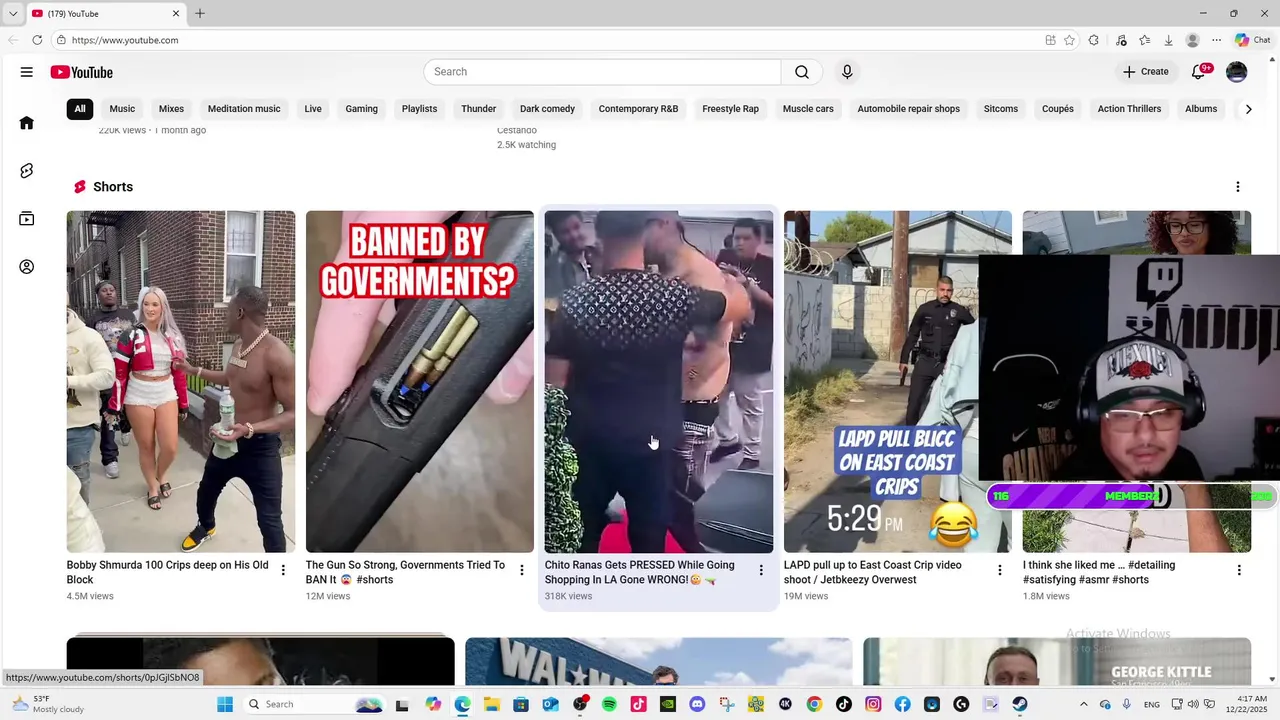Select the All filter chip
The image size is (1280, 720).
(x=80, y=109)
